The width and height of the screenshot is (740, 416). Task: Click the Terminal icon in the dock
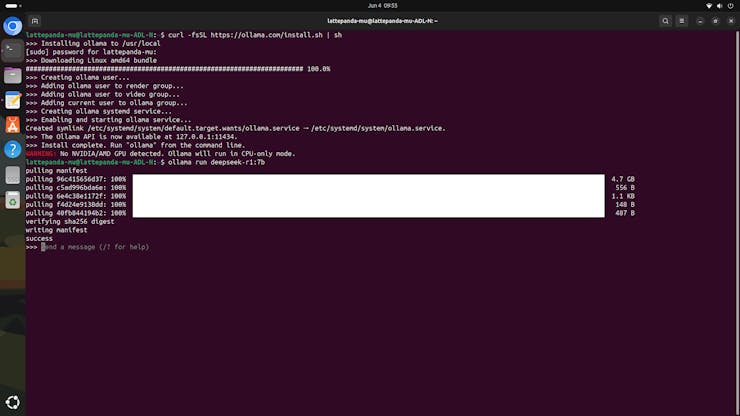point(13,50)
